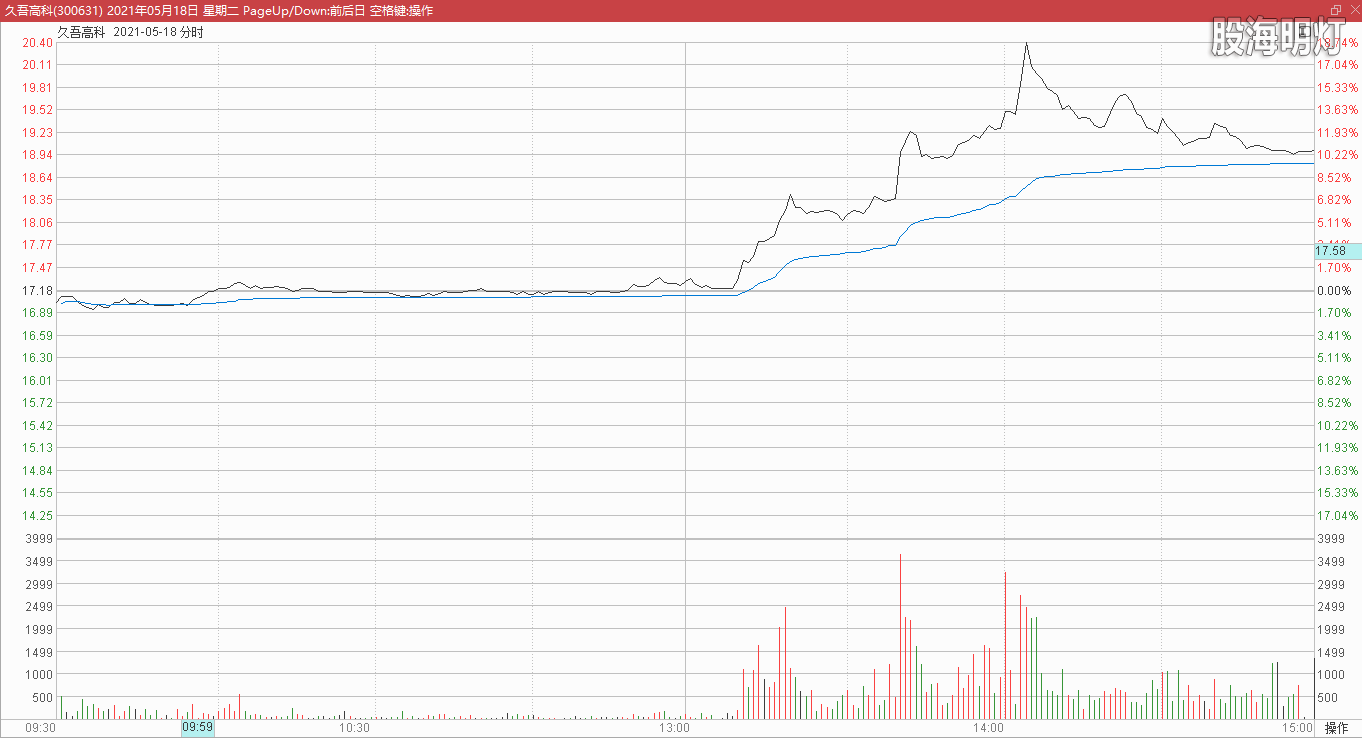Viewport: 1362px width, 738px height.
Task: Restore down the chart window
Action: coord(1336,10)
